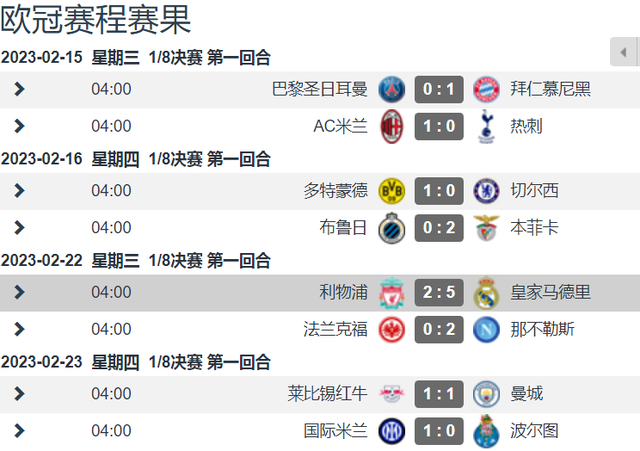The height and width of the screenshot is (451, 640).
Task: Click the Inter Milan crest
Action: 391,431
